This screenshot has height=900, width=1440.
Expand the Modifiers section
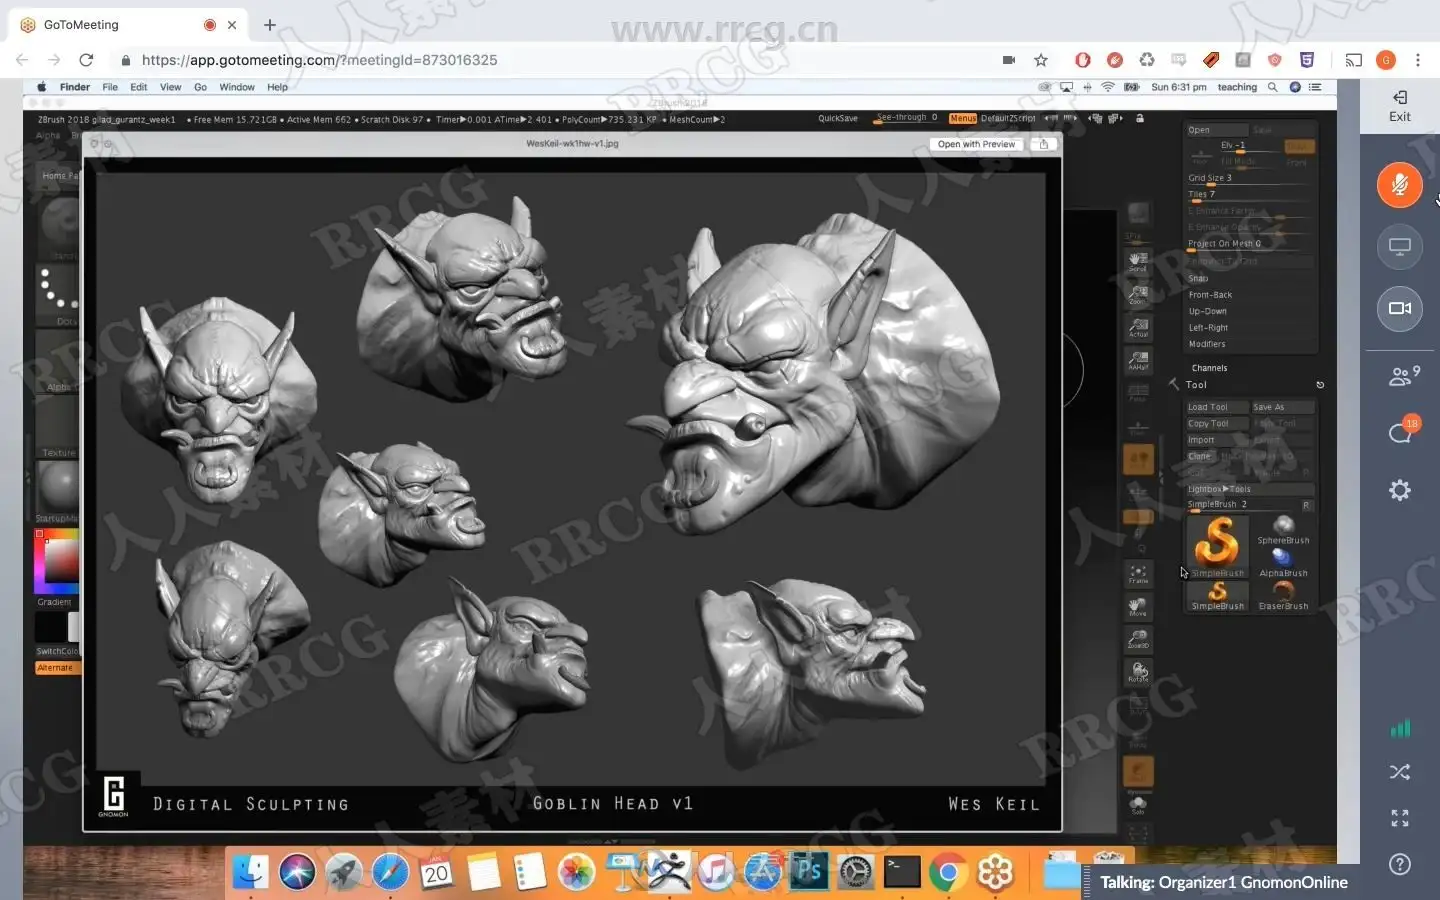[1207, 344]
